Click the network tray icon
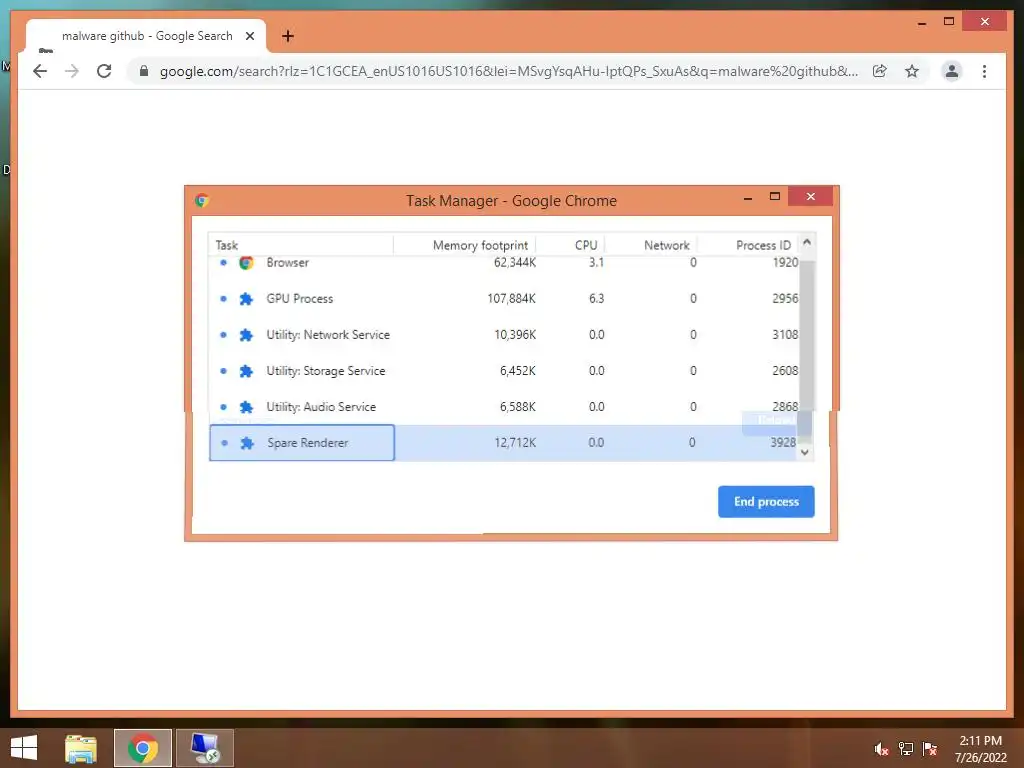The width and height of the screenshot is (1024, 768). pyautogui.click(x=906, y=749)
